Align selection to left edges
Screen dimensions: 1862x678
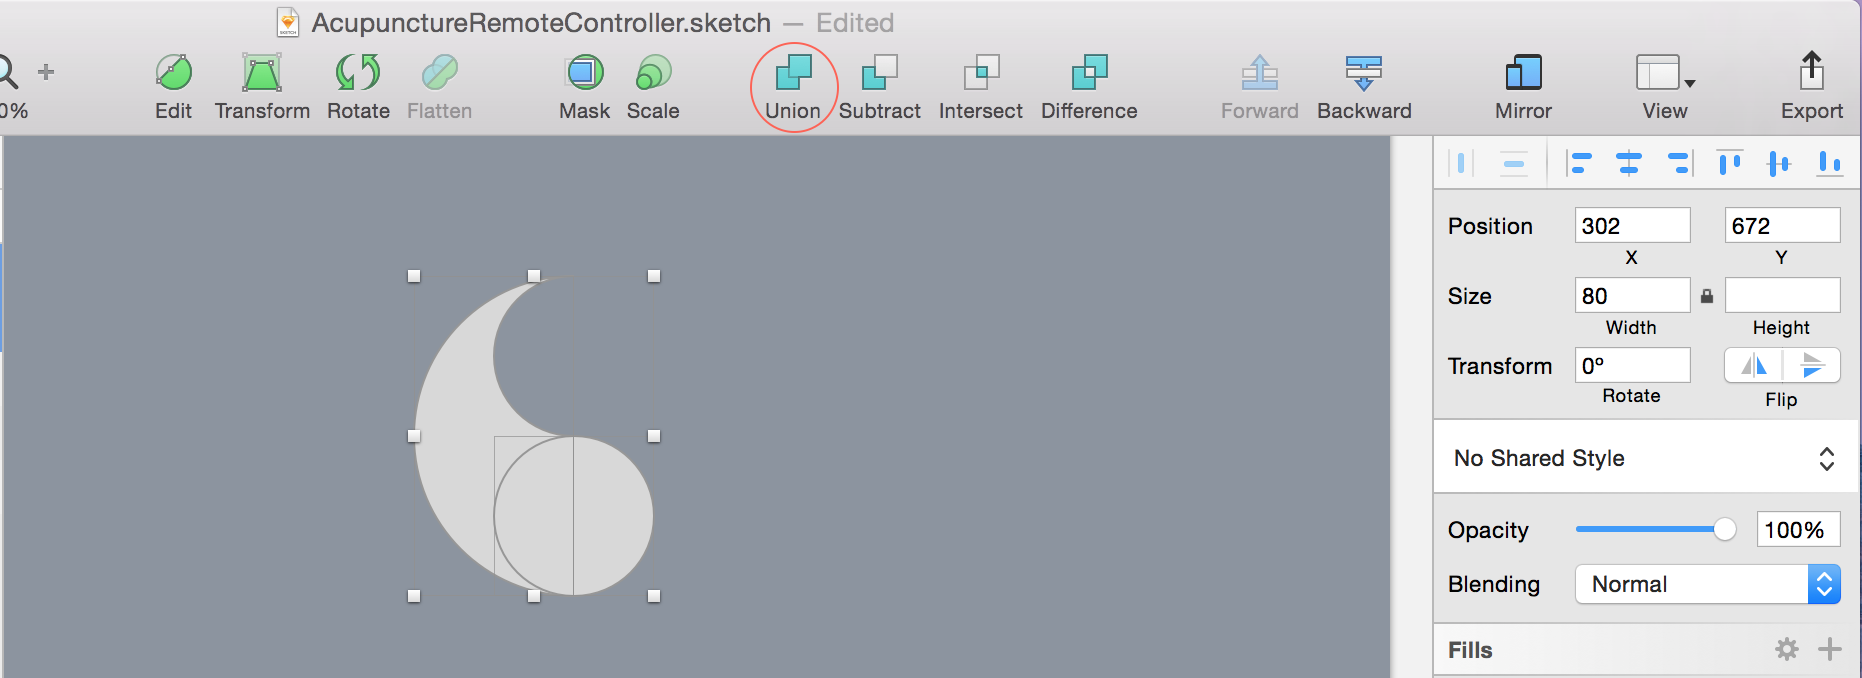click(1579, 163)
